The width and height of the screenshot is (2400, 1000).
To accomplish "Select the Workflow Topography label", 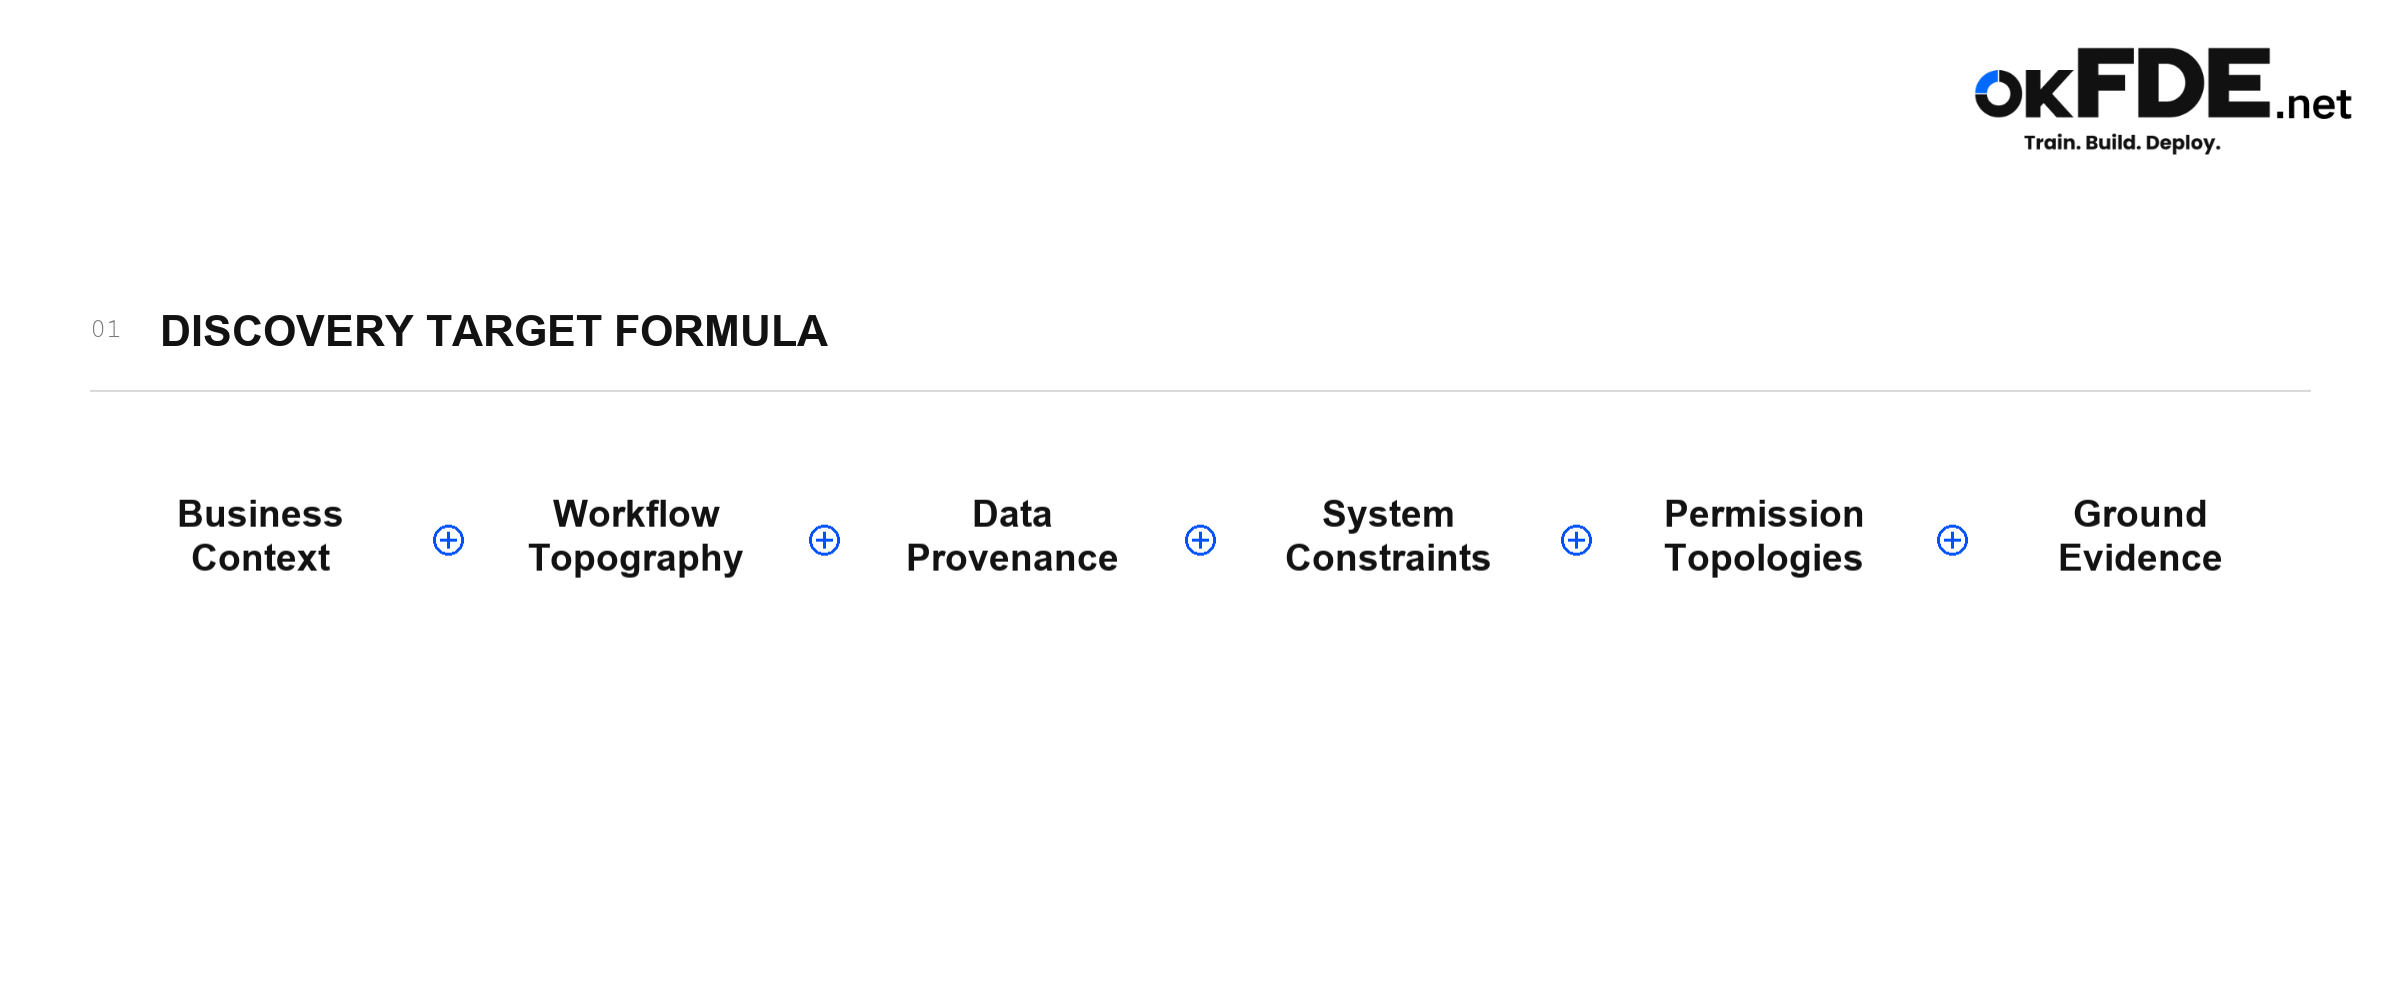I will pyautogui.click(x=636, y=537).
